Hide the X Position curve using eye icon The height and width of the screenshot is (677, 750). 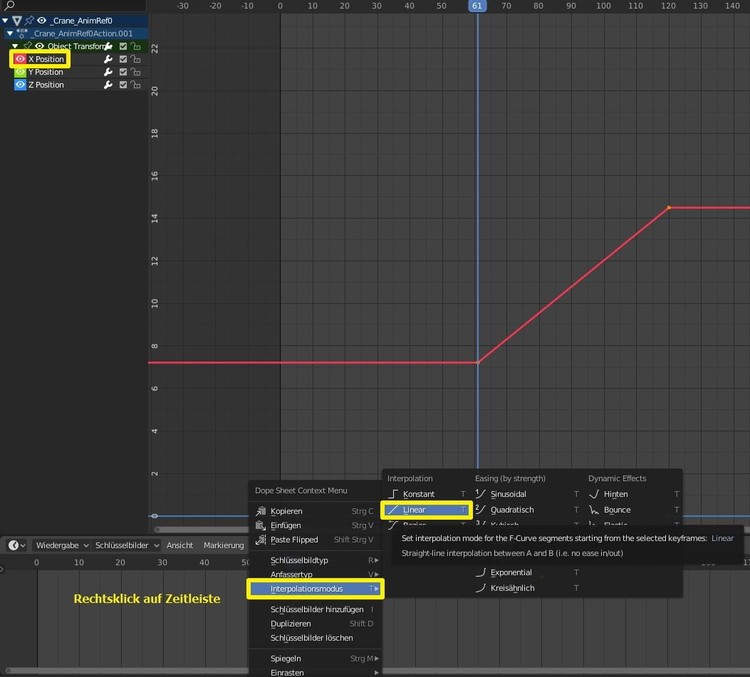tap(20, 59)
